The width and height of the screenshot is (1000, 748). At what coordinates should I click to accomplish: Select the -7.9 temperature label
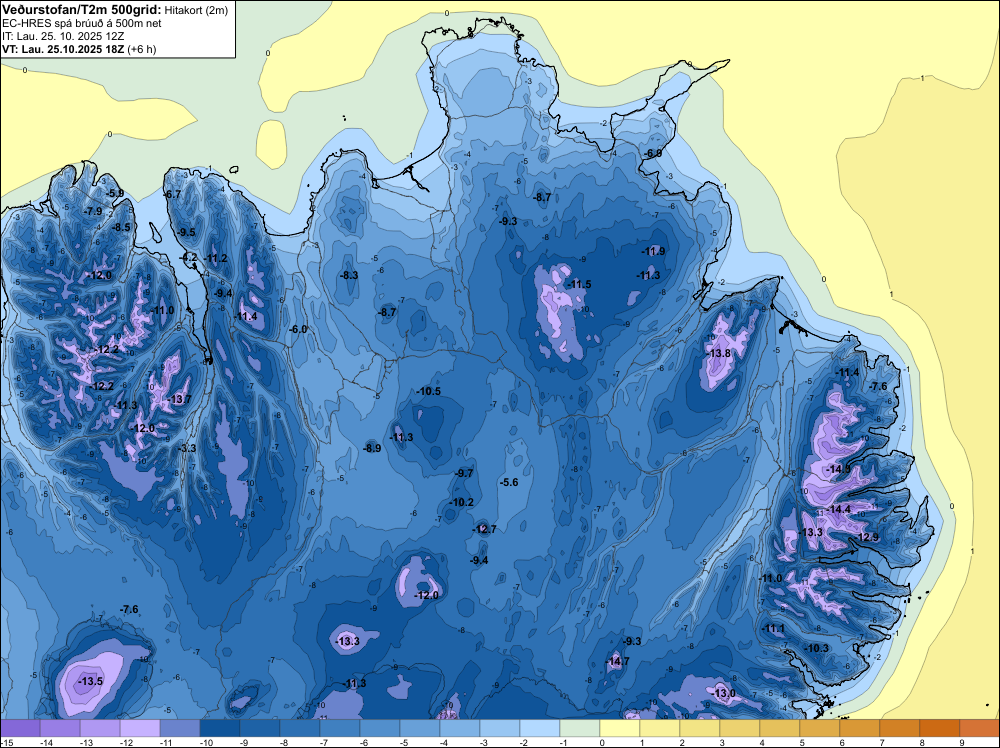tap(93, 211)
